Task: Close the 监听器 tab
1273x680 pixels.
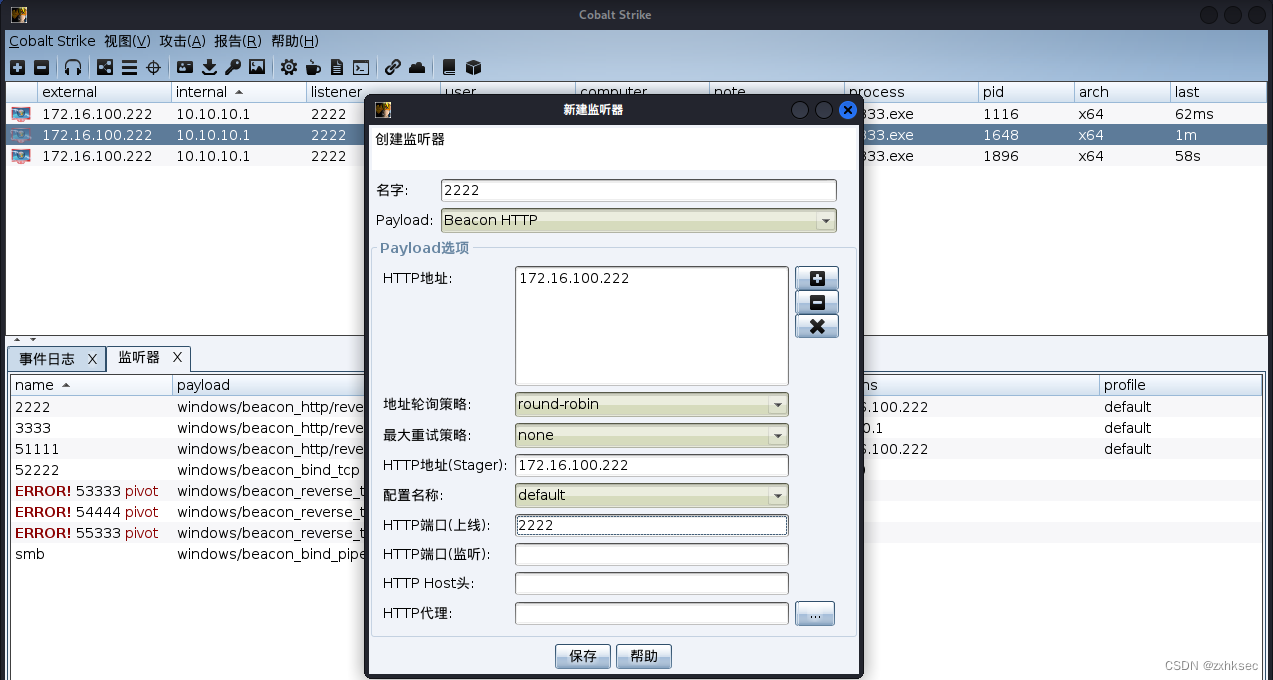Action: coord(177,357)
